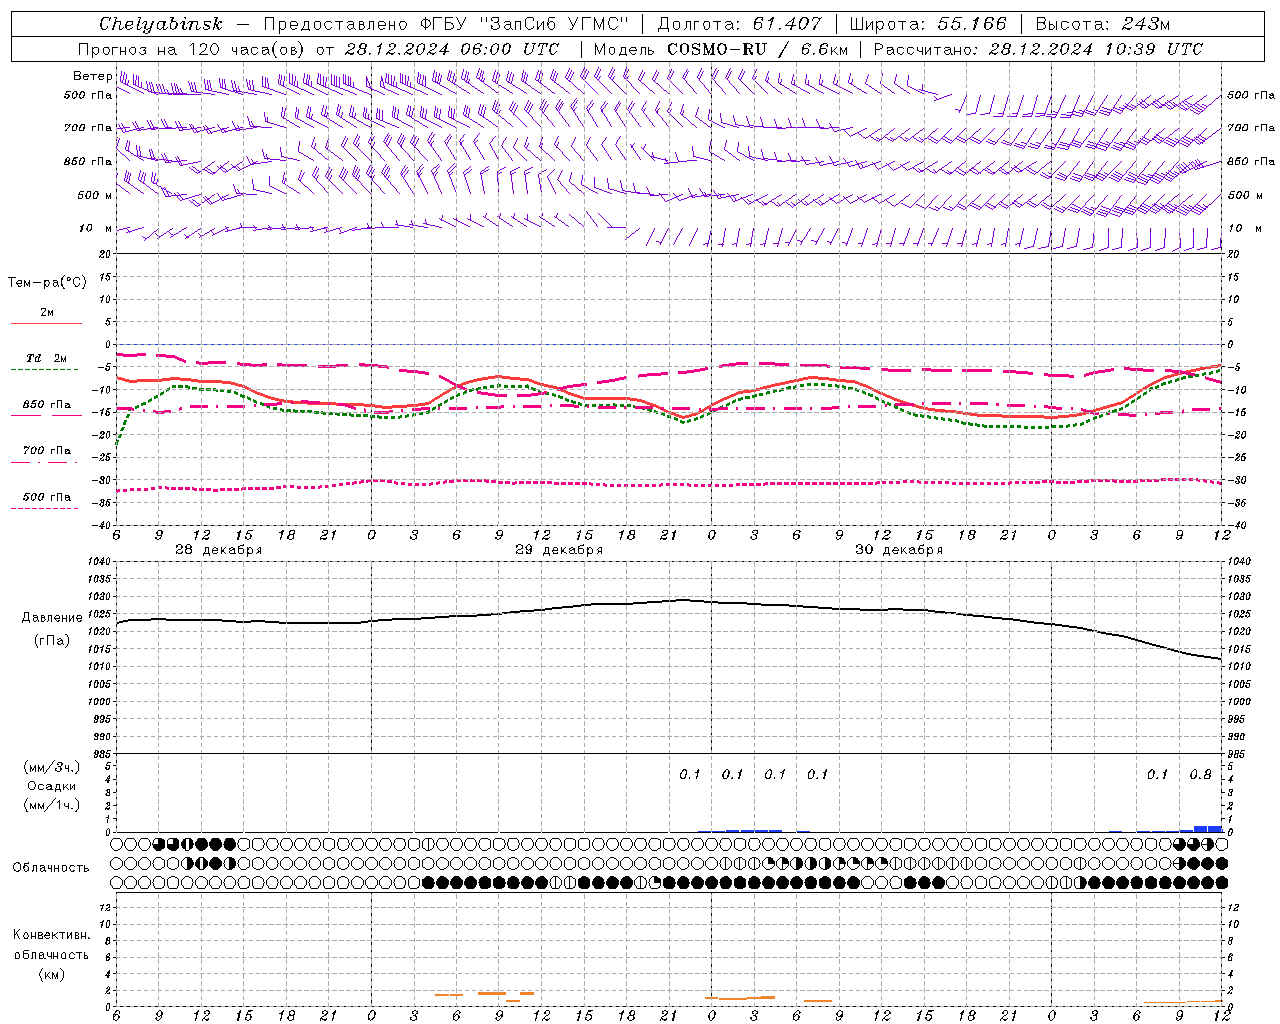This screenshot has height=1024, width=1280.
Task: Click the Ветер wind panel label
Action: click(93, 76)
